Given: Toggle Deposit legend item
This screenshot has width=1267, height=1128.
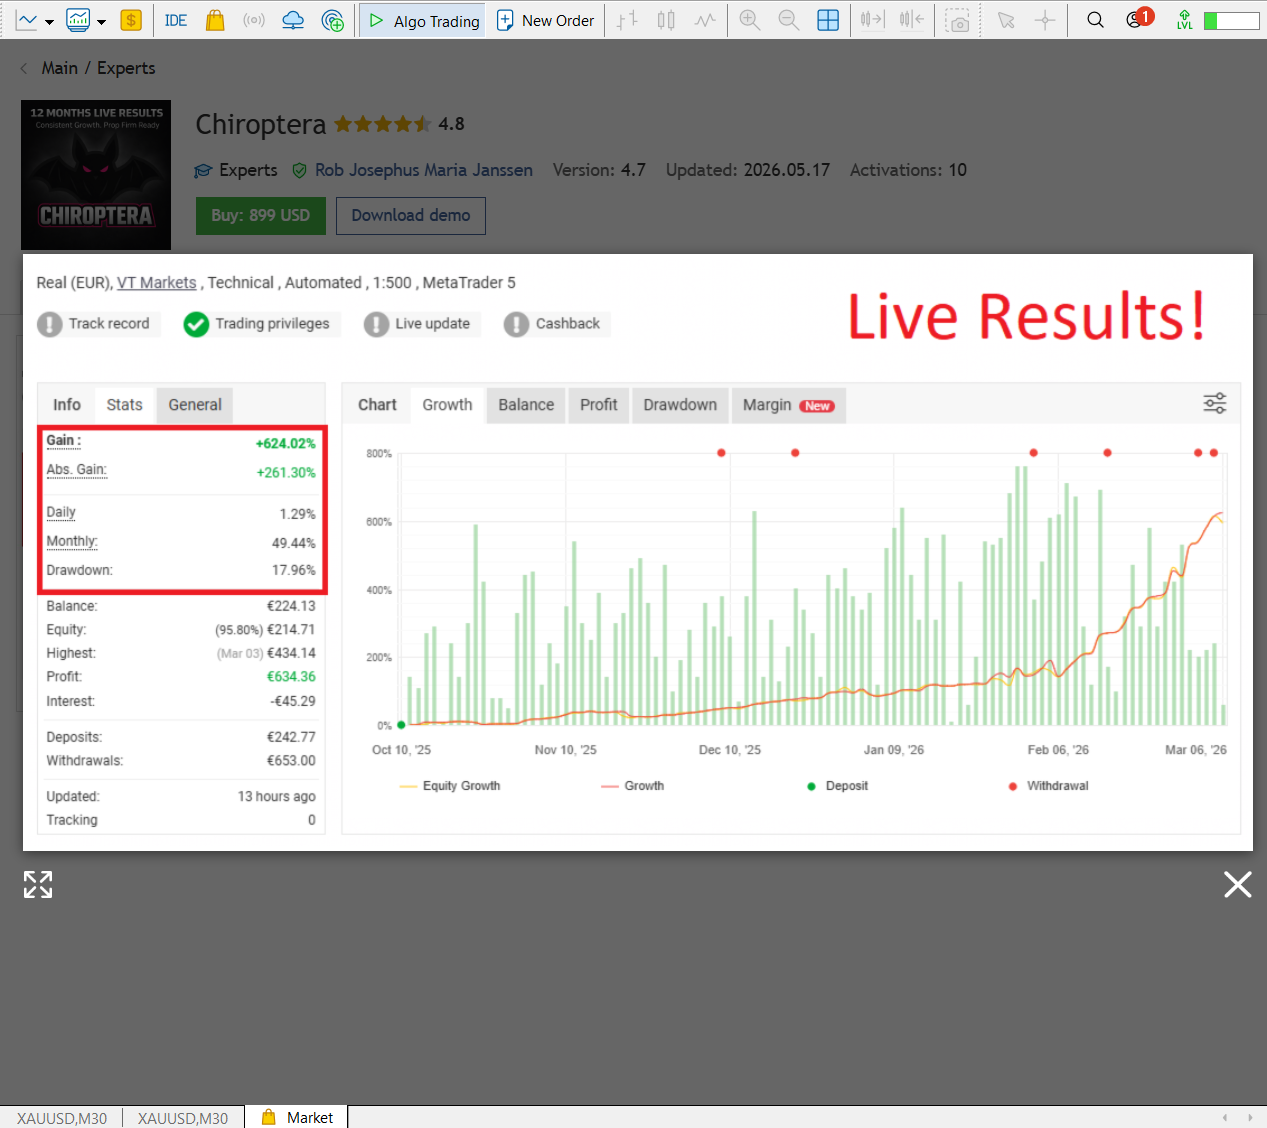Looking at the screenshot, I should click(837, 786).
